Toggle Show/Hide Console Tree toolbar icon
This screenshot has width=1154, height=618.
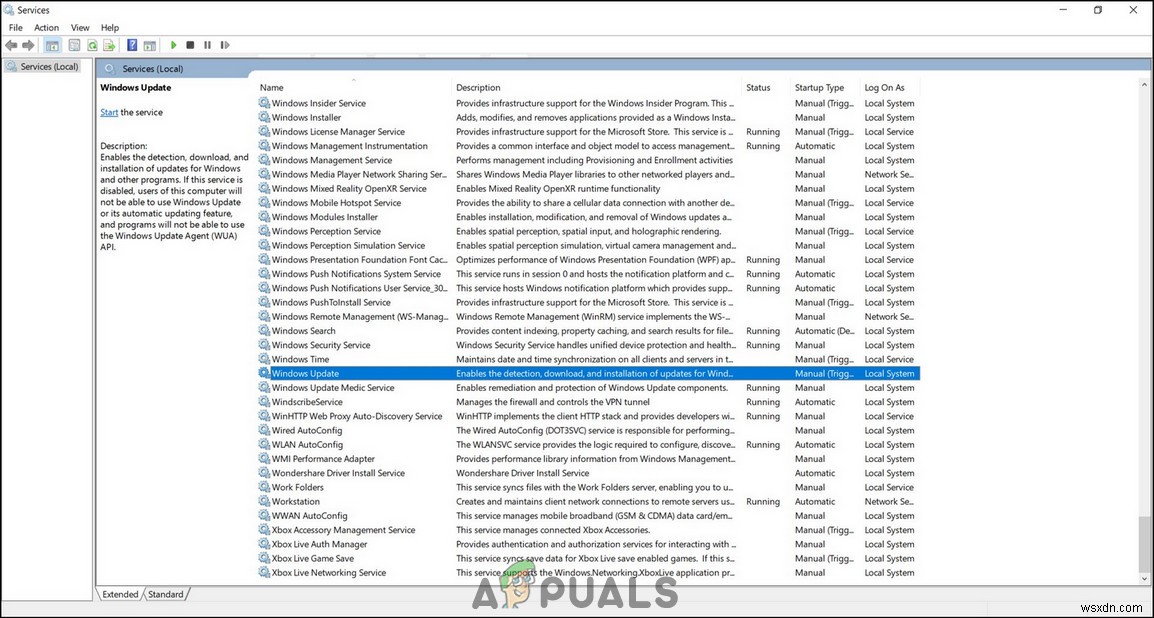click(x=52, y=46)
